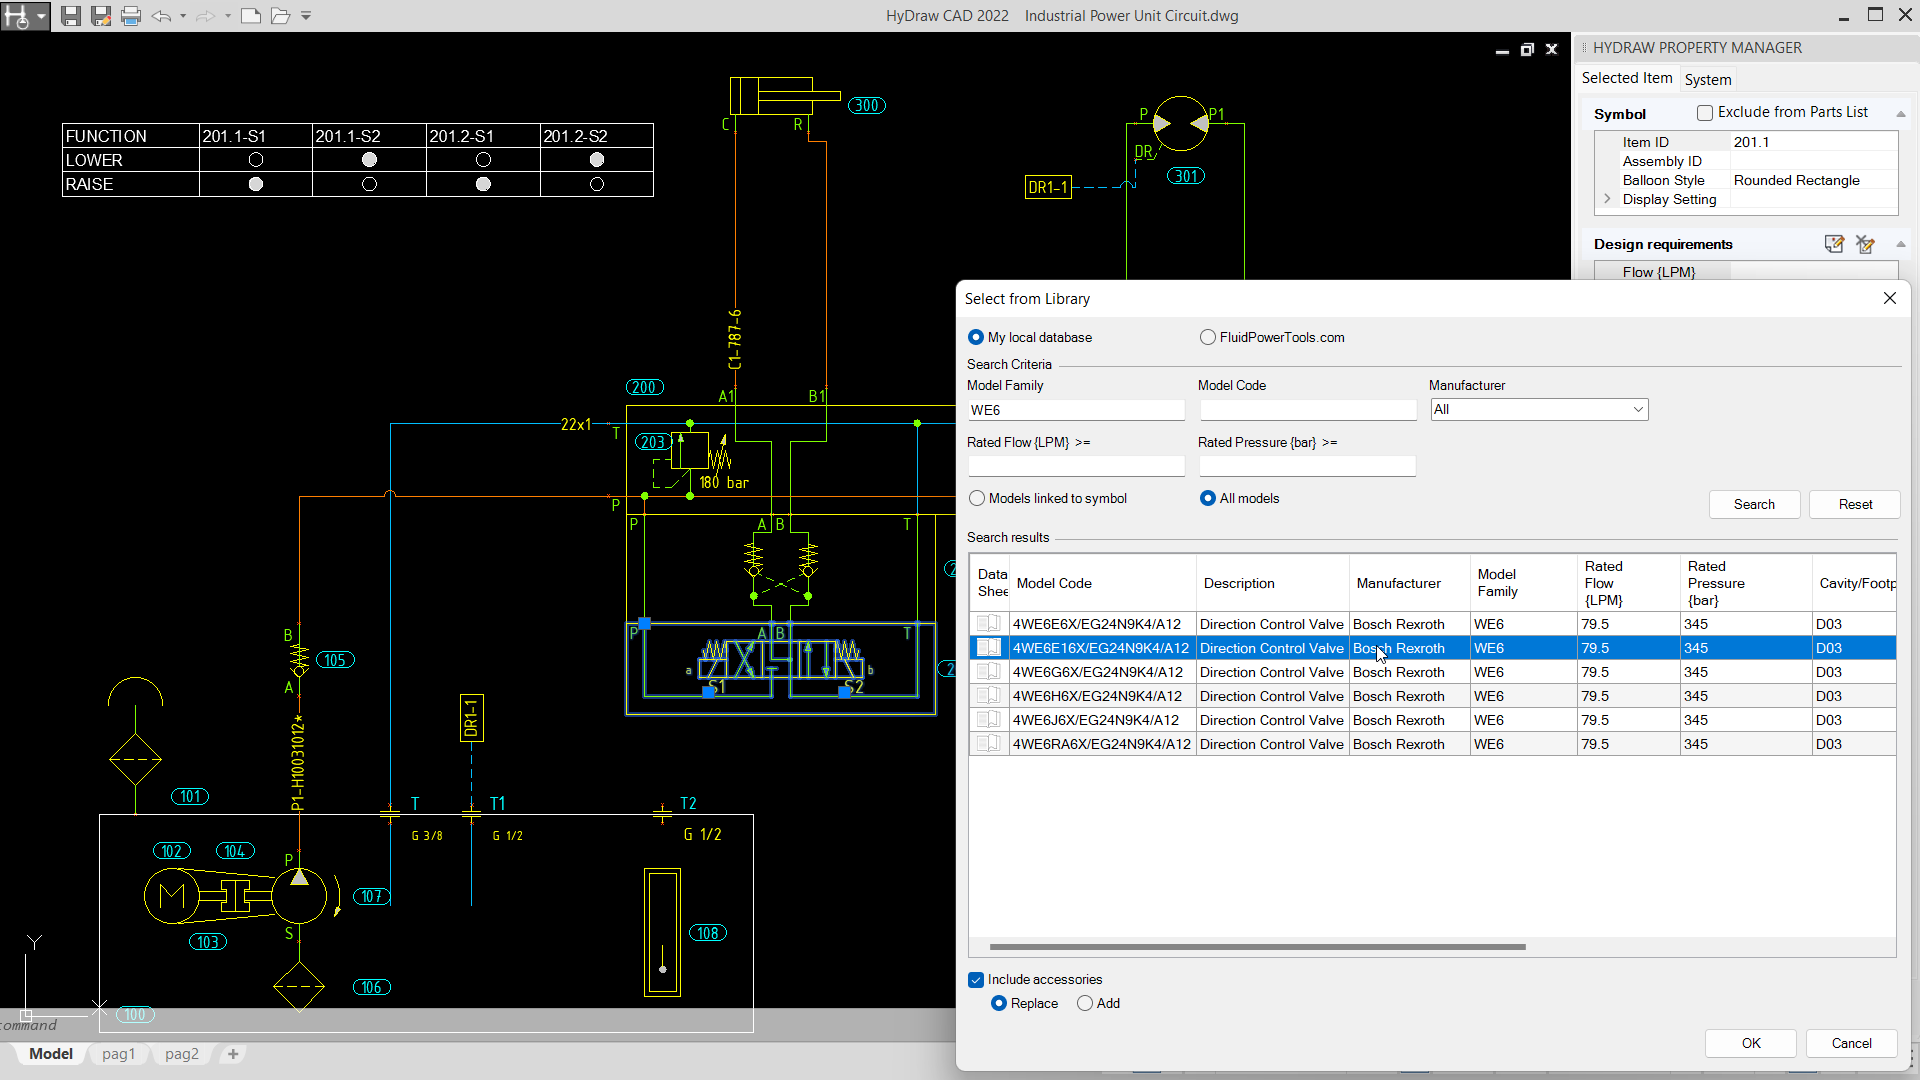The image size is (1920, 1080).
Task: Click the clear Design requirements icon
Action: 1866,244
